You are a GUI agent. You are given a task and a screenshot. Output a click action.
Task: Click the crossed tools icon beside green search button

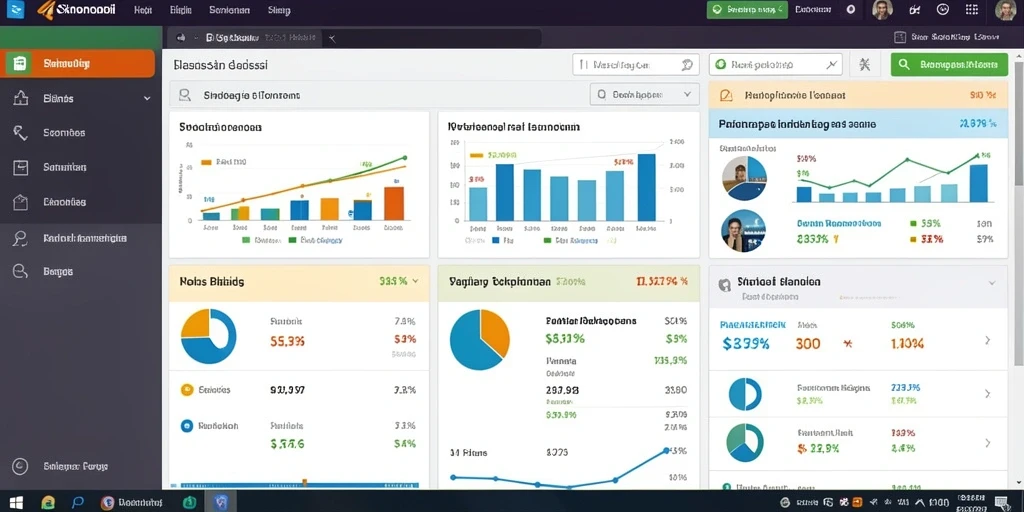pos(865,65)
